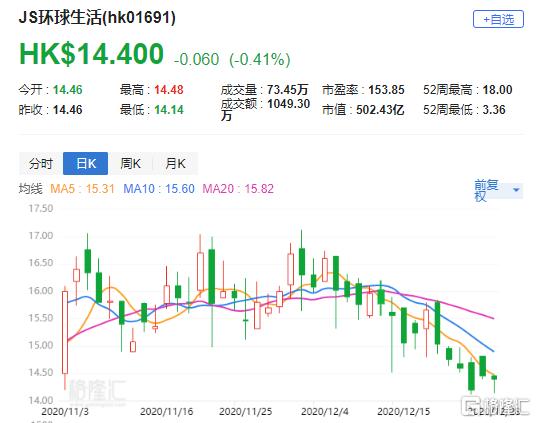This screenshot has width=536, height=423.
Task: Select the 2020/11/3 date axis label
Action: click(65, 411)
